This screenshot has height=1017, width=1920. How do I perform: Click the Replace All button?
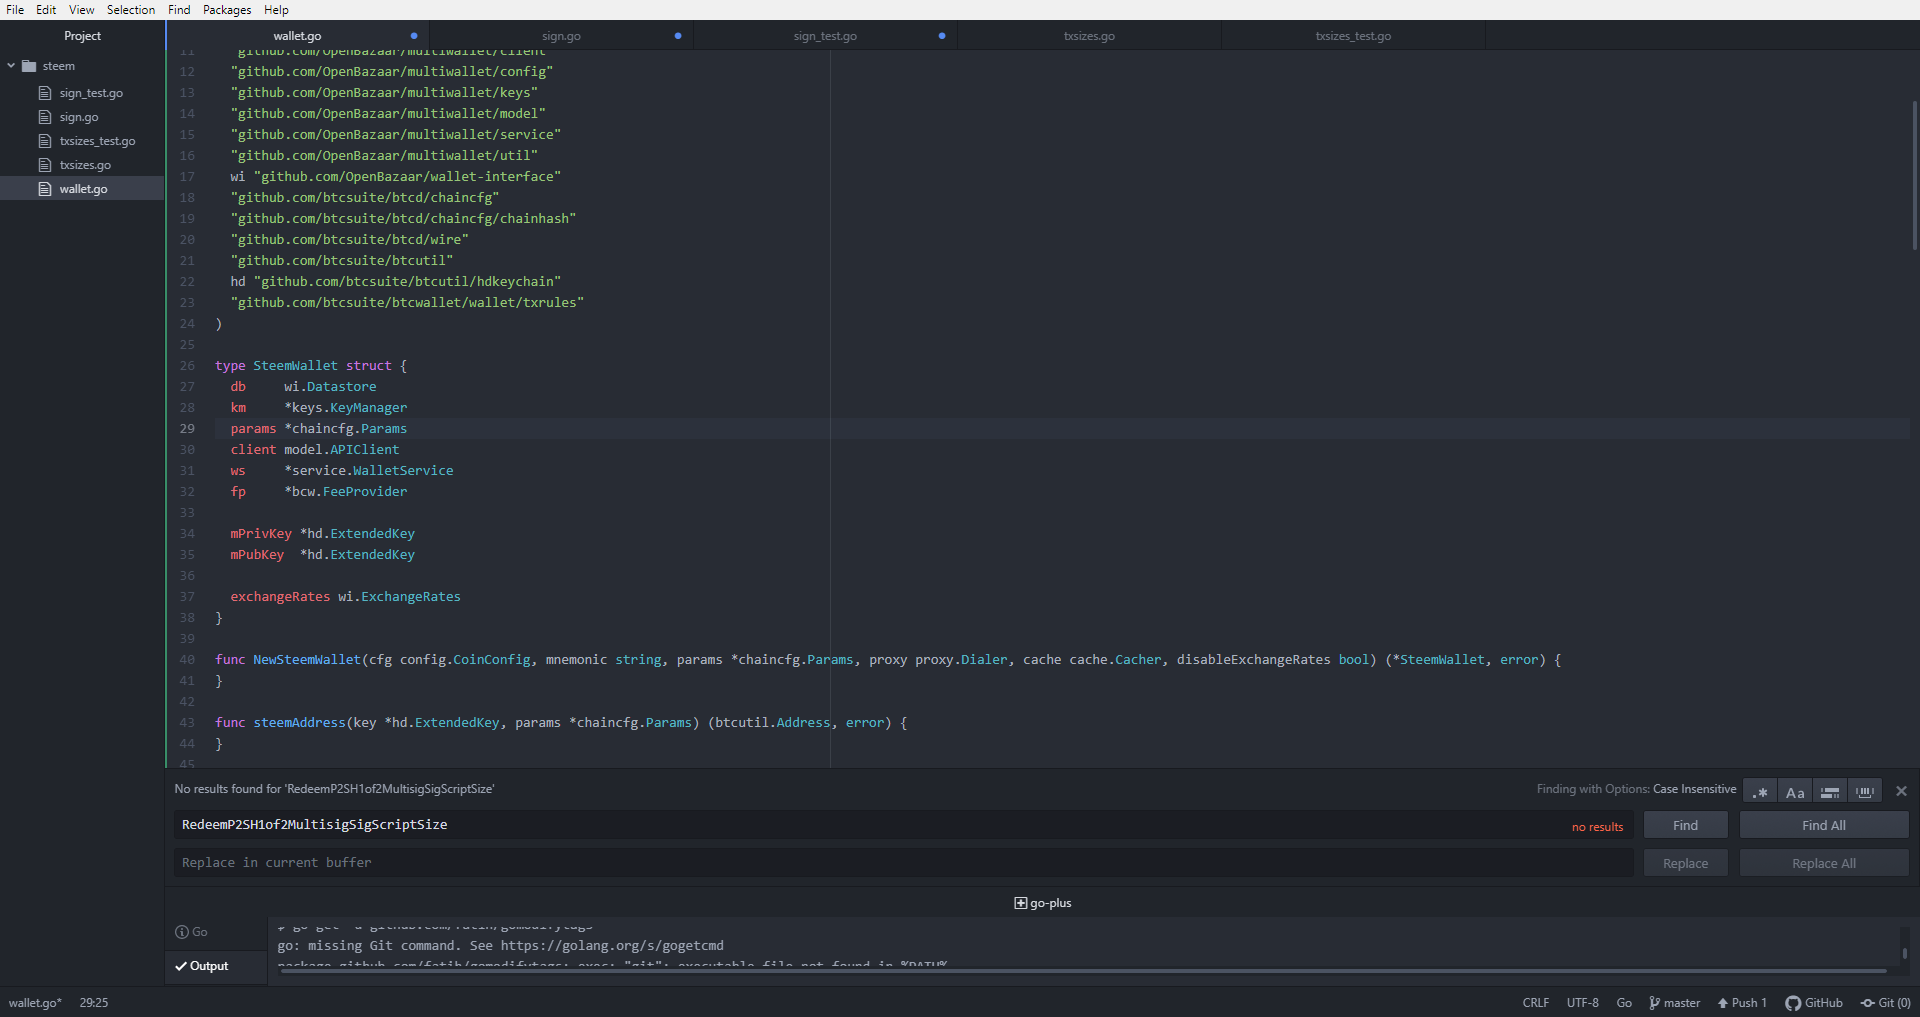click(x=1824, y=863)
